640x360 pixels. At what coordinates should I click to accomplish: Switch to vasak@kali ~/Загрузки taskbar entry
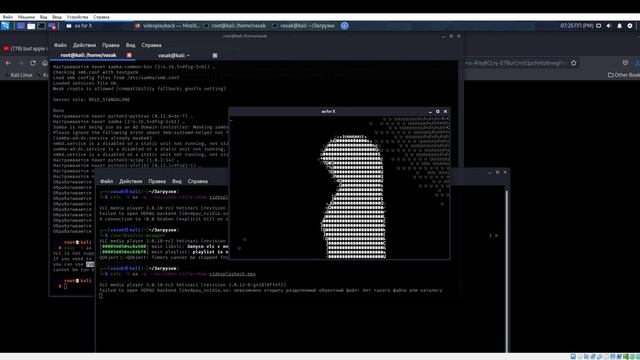pyautogui.click(x=304, y=26)
